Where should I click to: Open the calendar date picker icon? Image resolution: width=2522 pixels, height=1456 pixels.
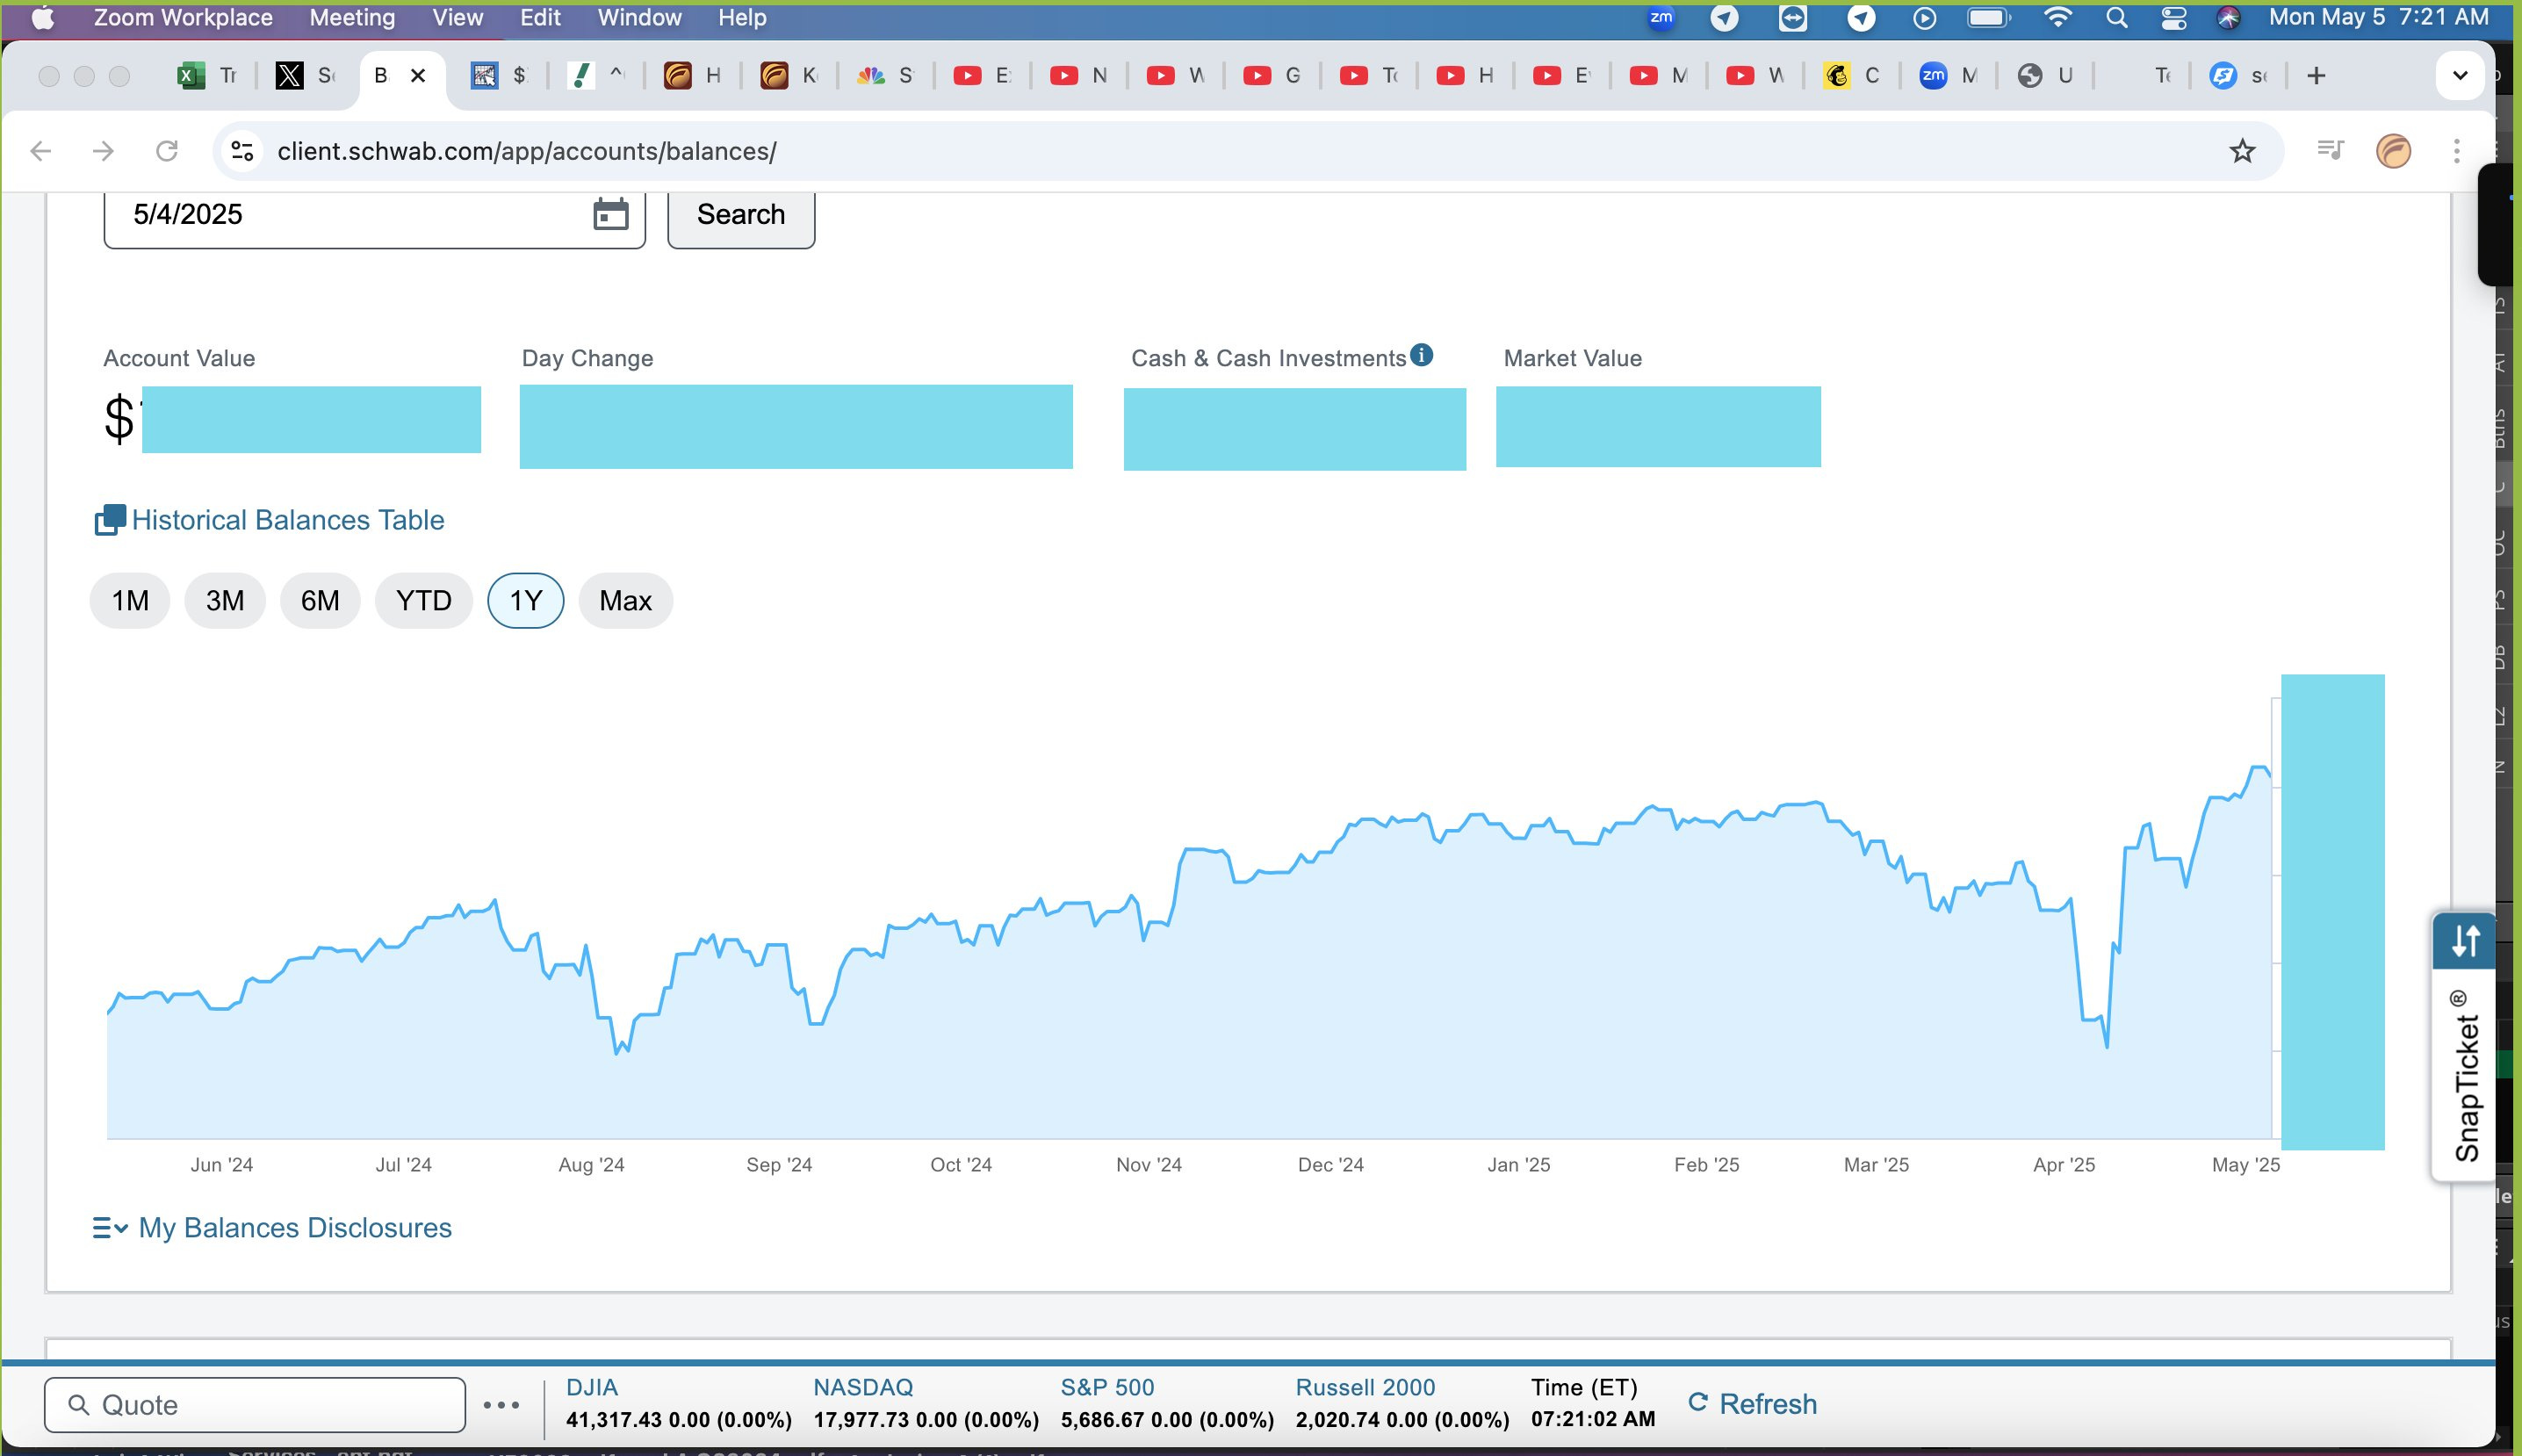(x=610, y=214)
